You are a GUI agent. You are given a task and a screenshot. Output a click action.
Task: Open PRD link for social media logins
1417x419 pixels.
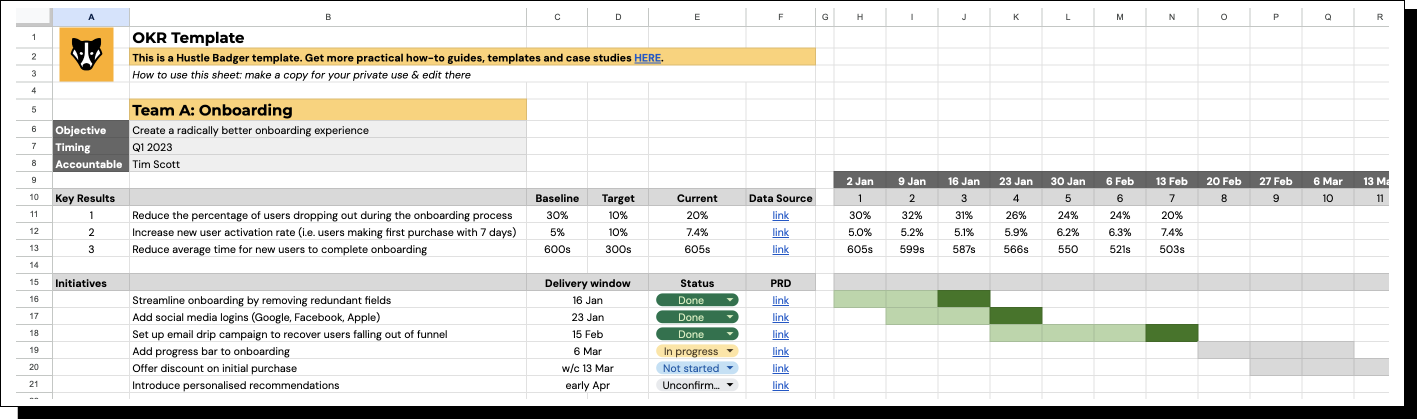781,317
